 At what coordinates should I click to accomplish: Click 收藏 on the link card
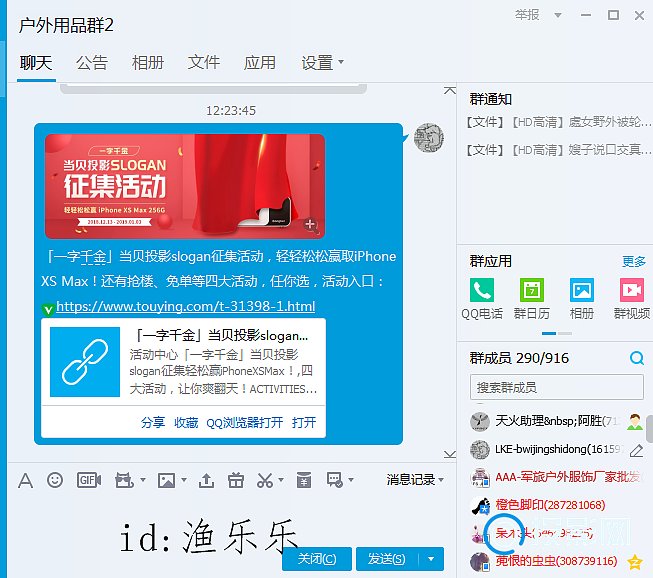click(x=186, y=423)
